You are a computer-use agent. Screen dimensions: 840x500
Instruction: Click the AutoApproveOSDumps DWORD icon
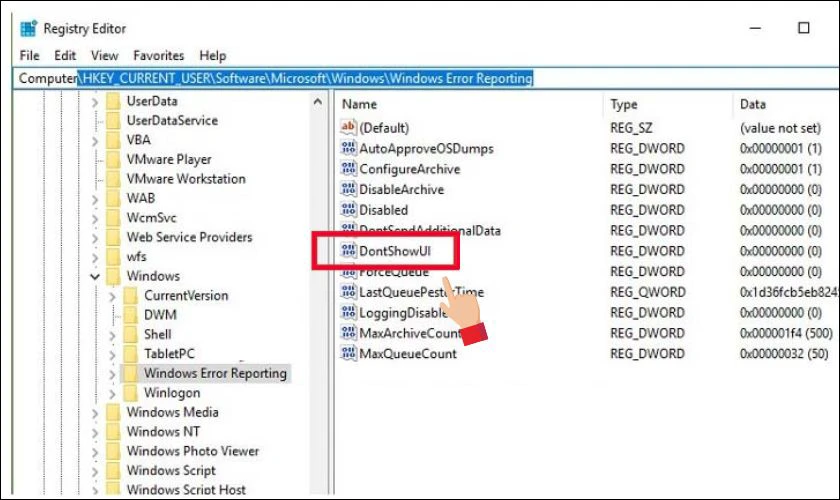[x=348, y=148]
